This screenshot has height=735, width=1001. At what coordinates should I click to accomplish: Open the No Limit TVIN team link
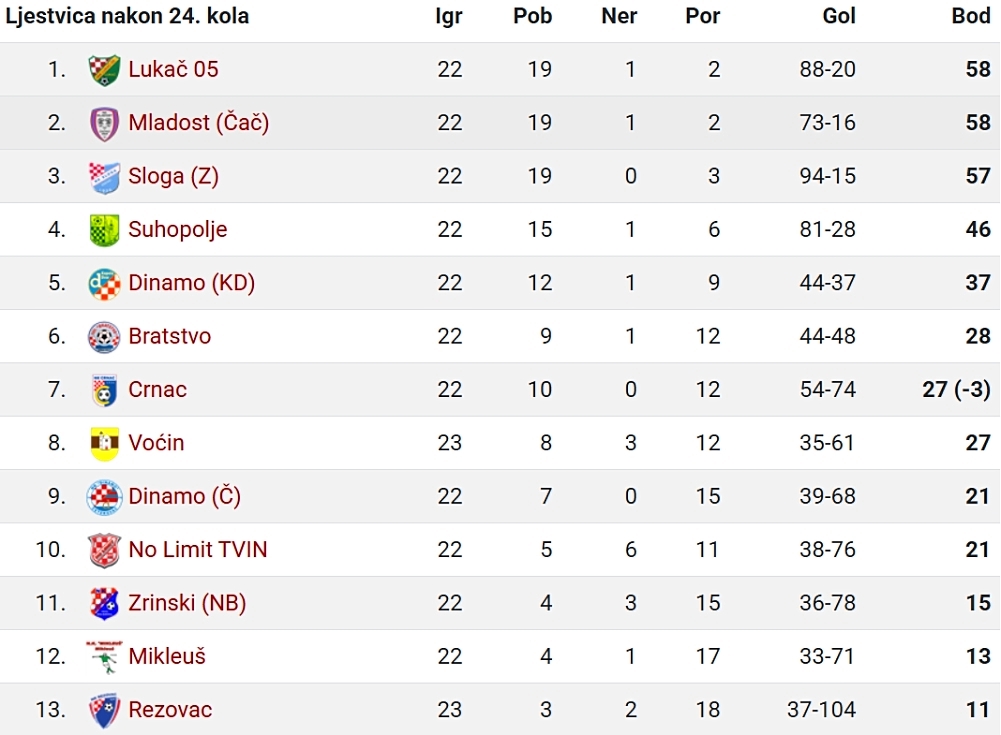[x=198, y=549]
